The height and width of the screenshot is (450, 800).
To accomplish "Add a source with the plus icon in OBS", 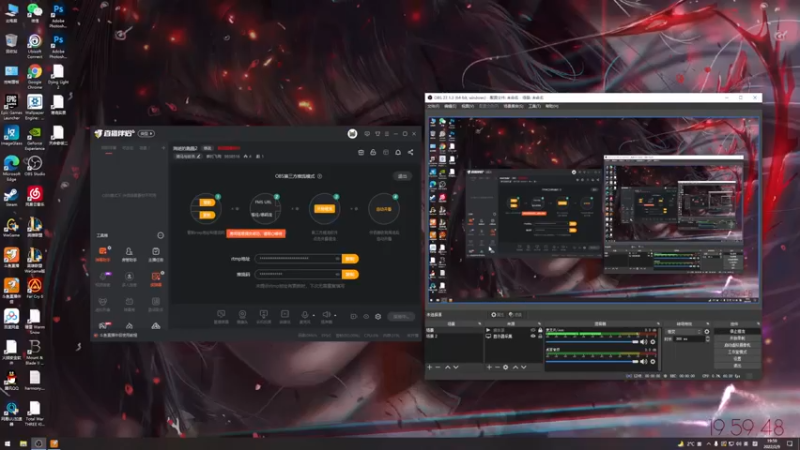I will pos(489,367).
